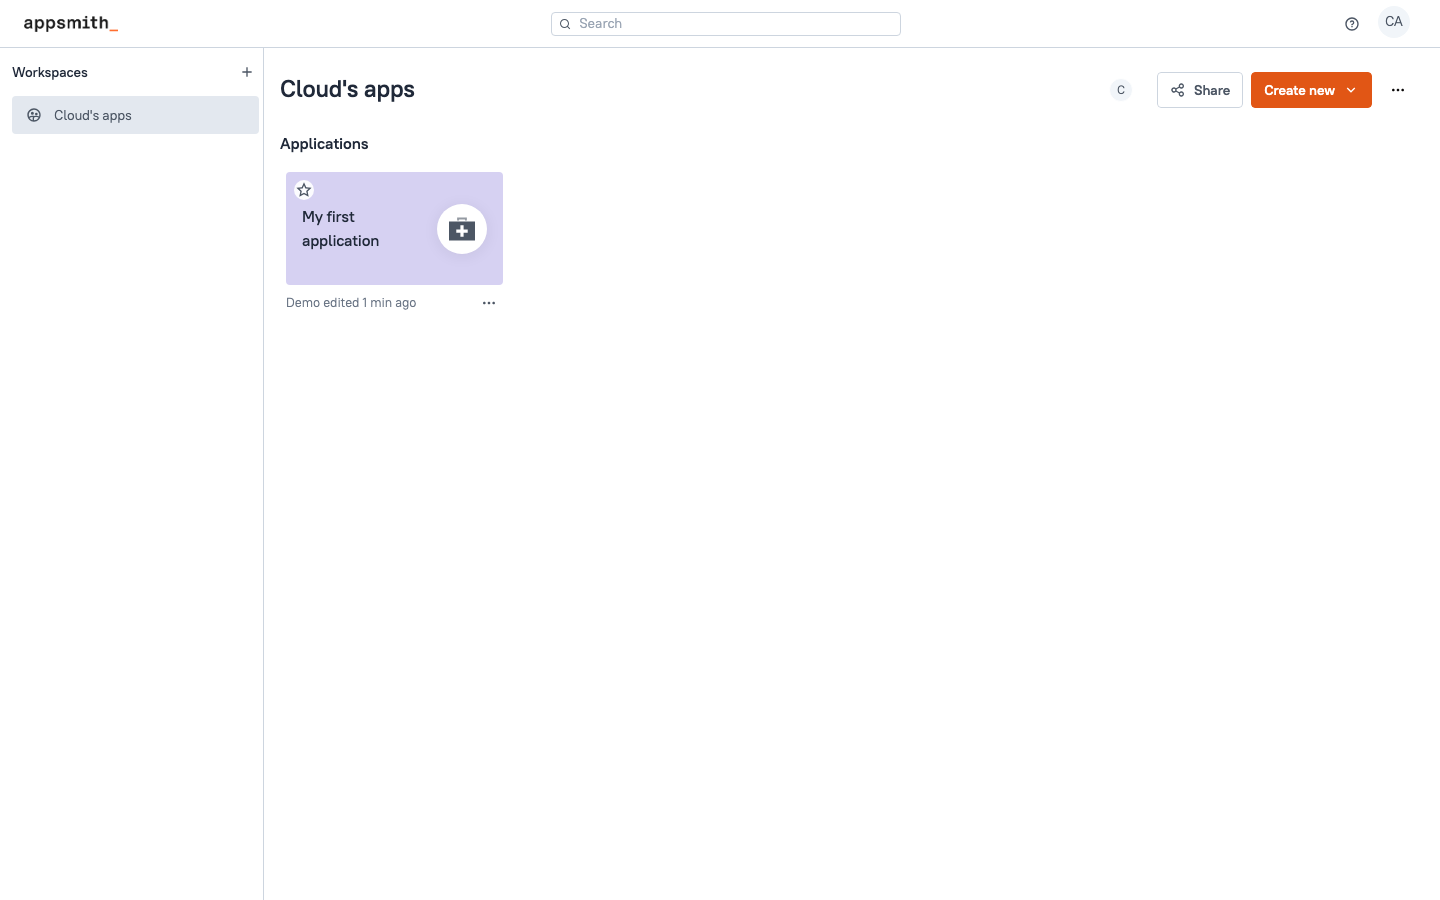Select the Cloud's apps workspace
This screenshot has width=1440, height=900.
click(135, 115)
